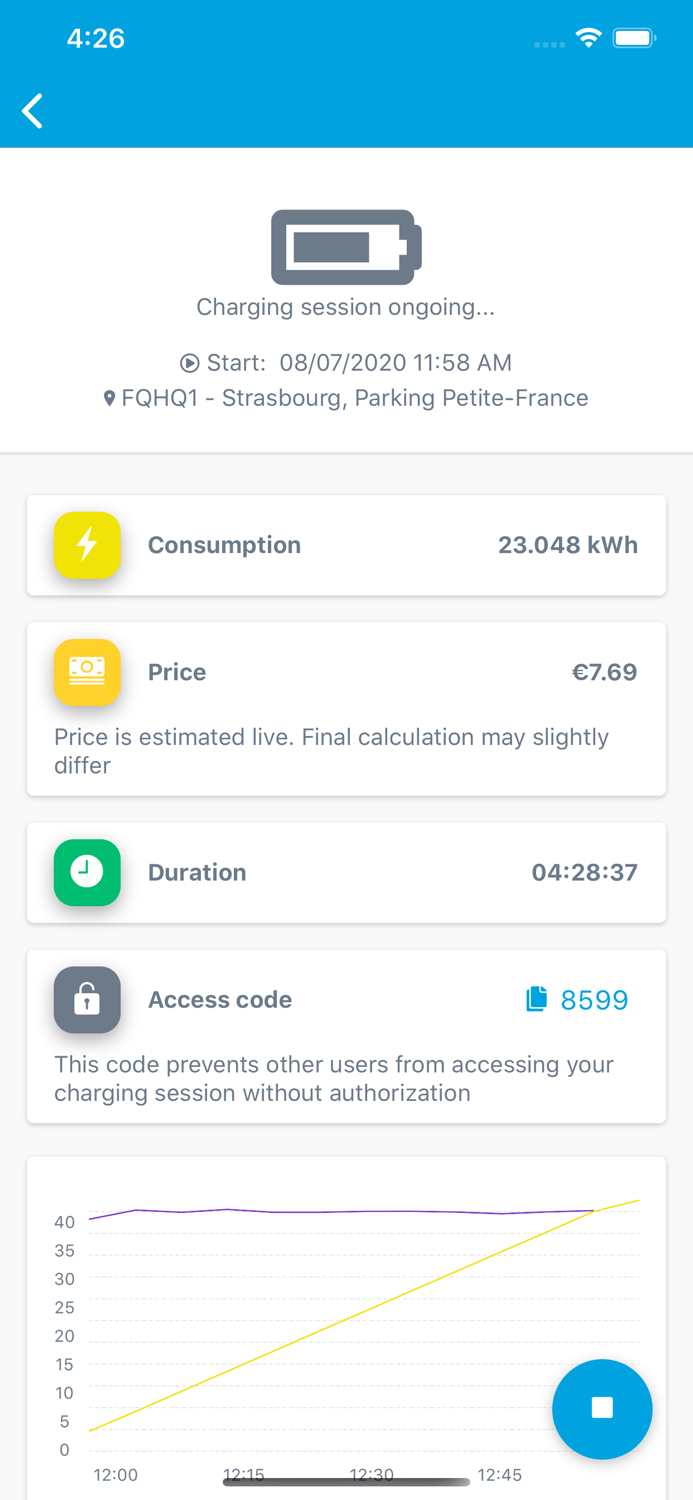Open the Consumption card showing 23.048 kWh

346,545
